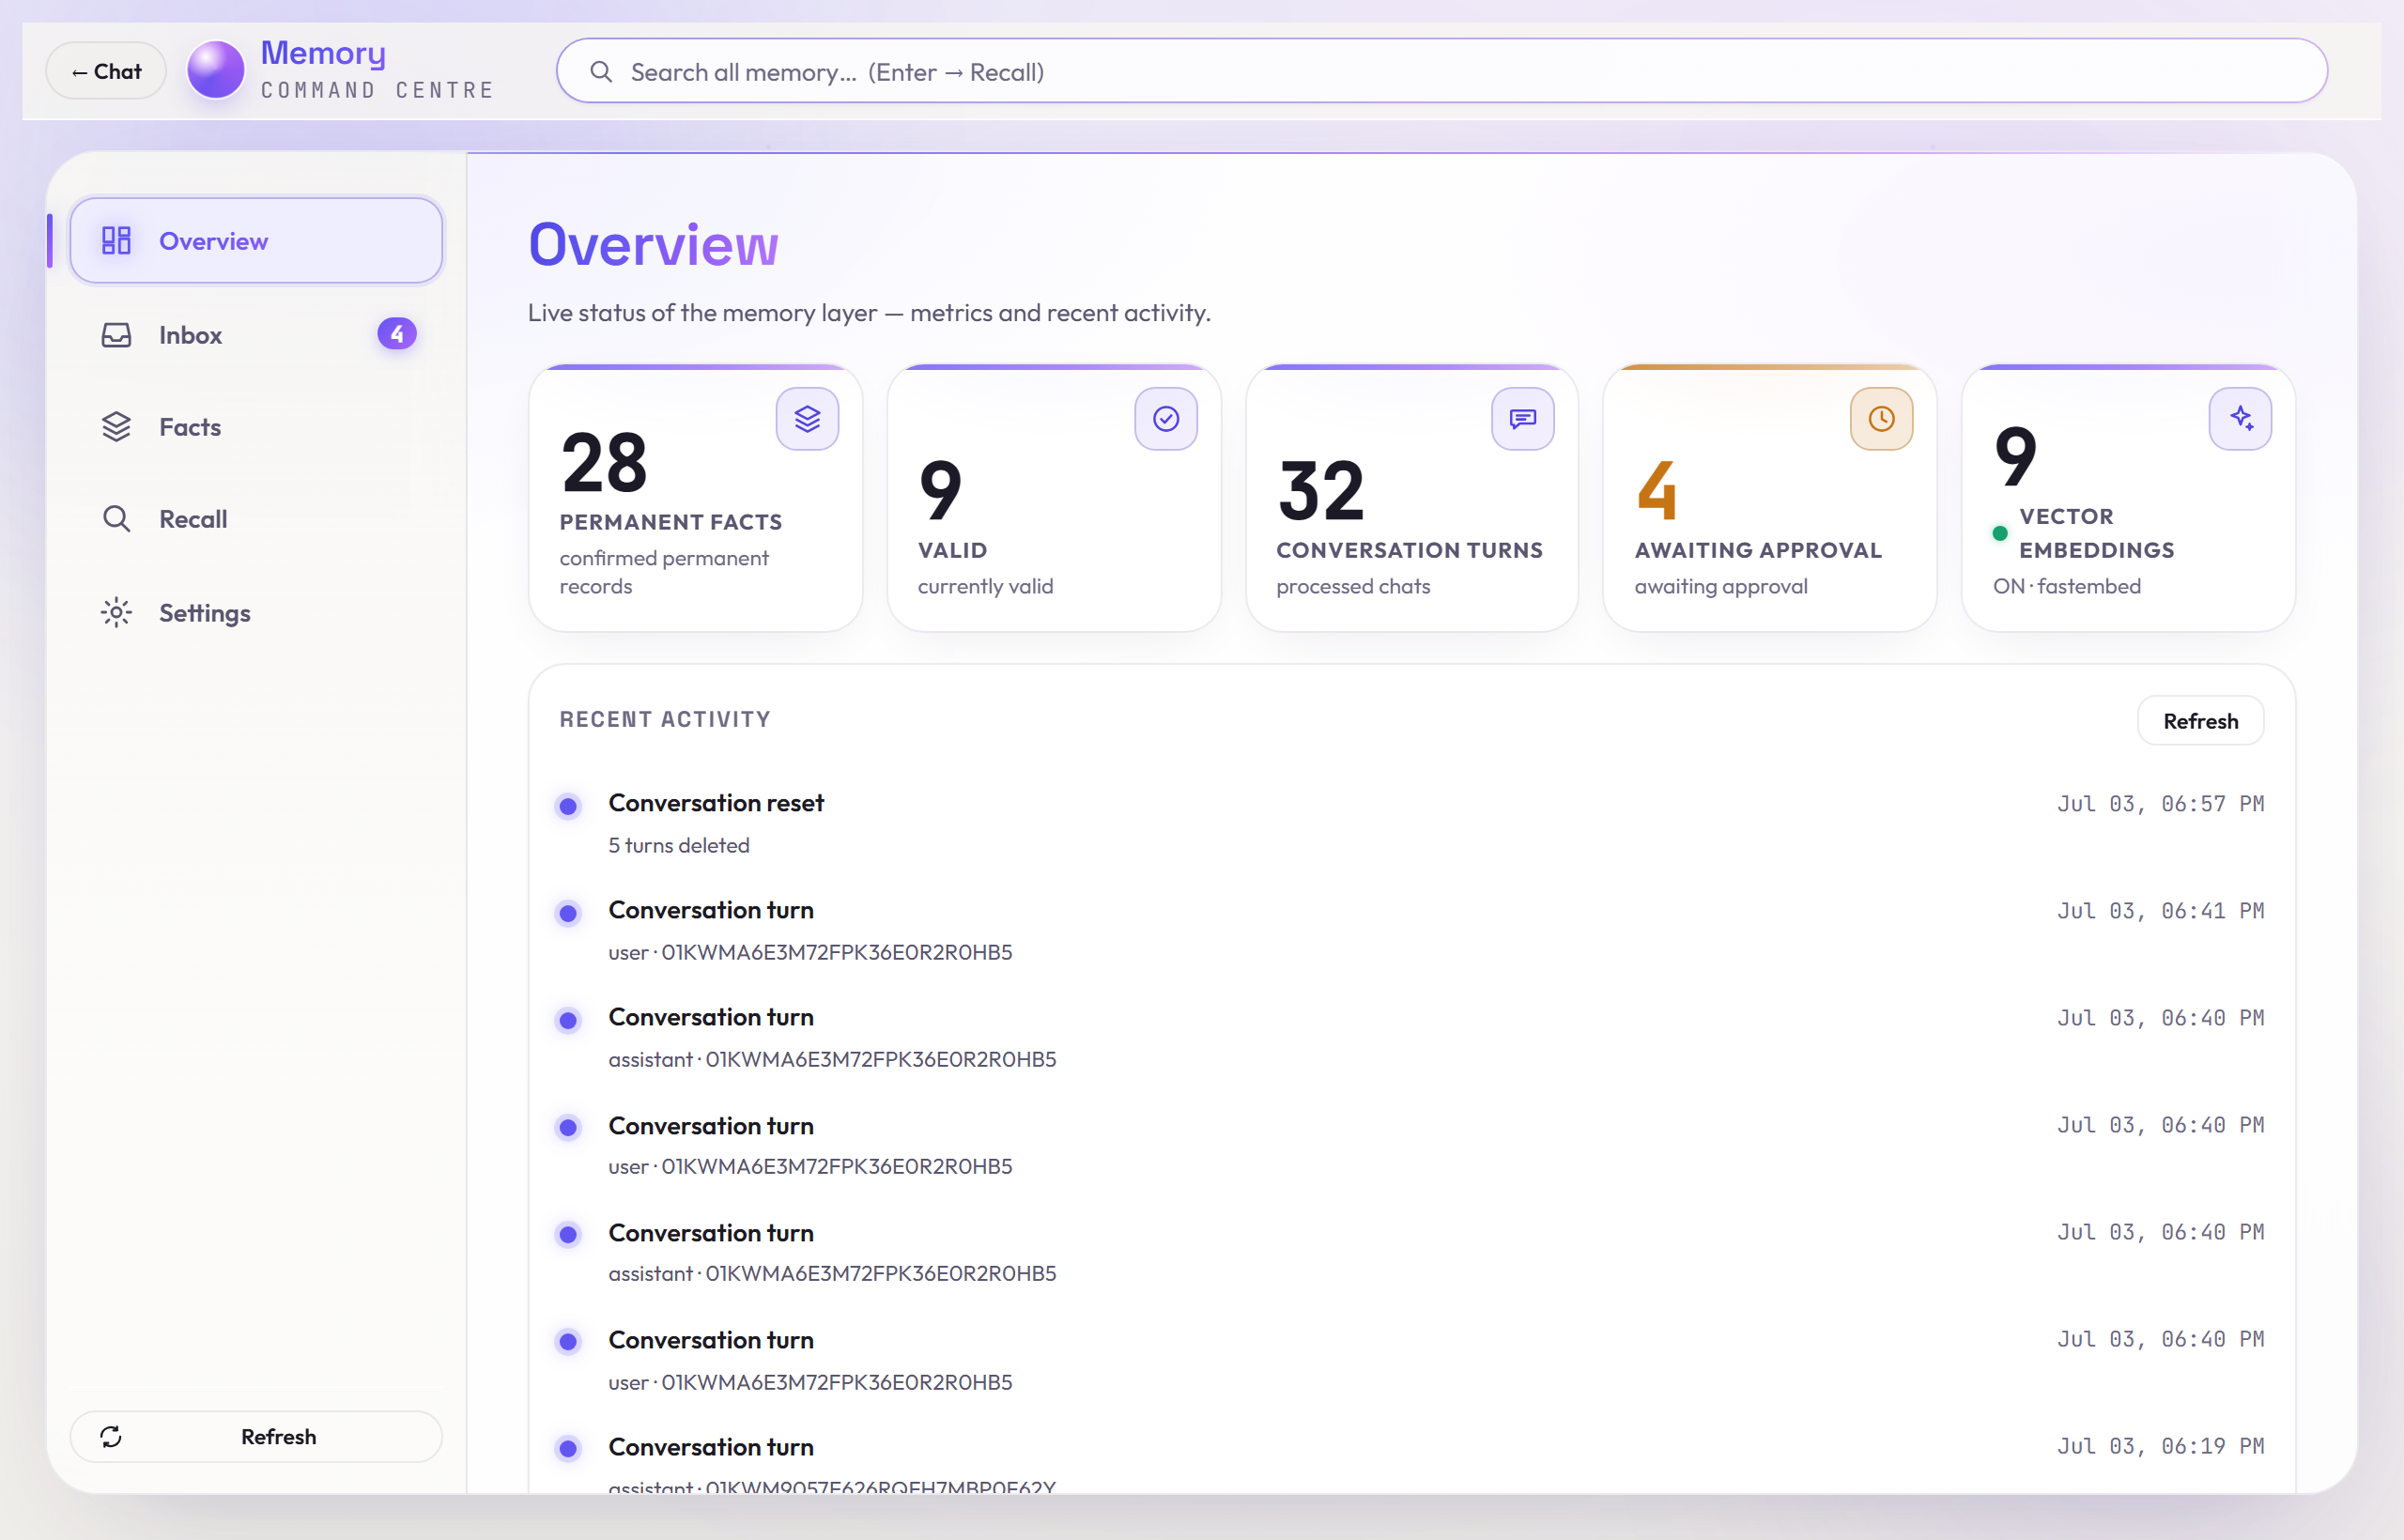Image resolution: width=2404 pixels, height=1540 pixels.
Task: Click the bullet dot beside Conversation reset
Action: (568, 806)
